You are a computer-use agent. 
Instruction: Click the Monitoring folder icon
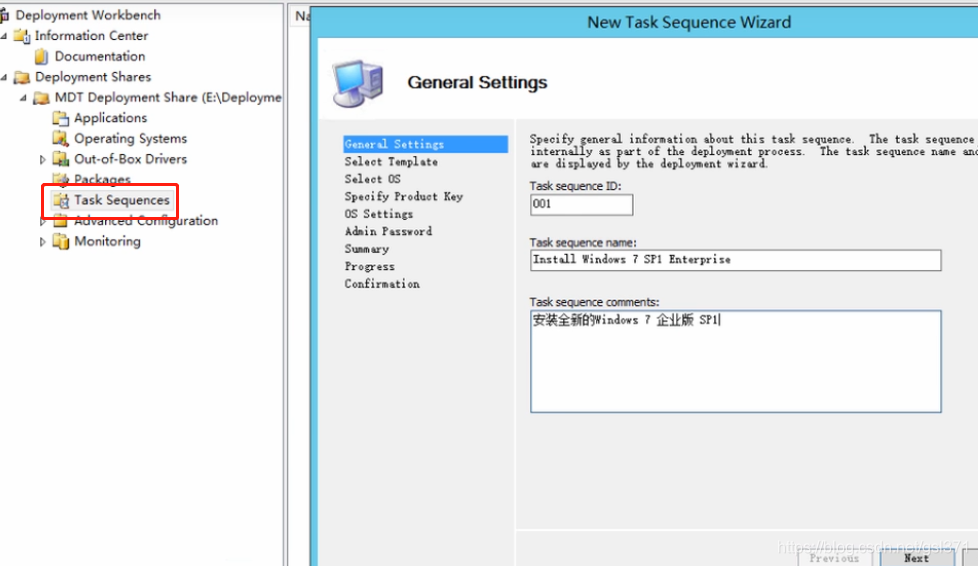tap(61, 242)
